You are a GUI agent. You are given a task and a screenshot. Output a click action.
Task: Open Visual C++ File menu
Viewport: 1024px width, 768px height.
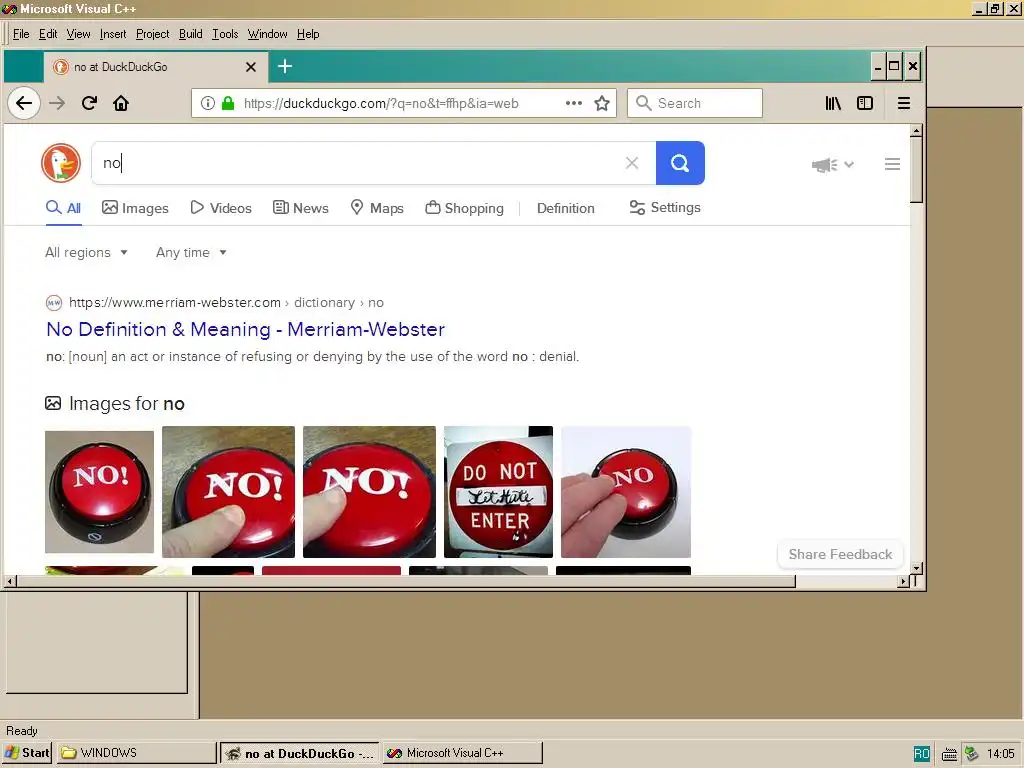[21, 34]
